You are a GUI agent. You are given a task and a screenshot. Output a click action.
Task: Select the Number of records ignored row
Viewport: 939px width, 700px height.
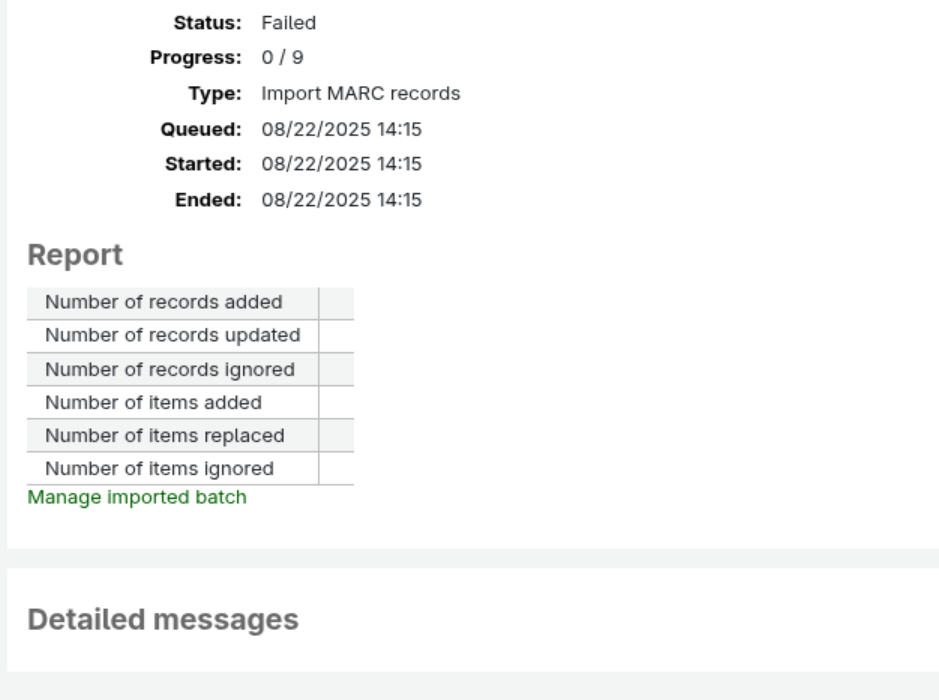[170, 370]
